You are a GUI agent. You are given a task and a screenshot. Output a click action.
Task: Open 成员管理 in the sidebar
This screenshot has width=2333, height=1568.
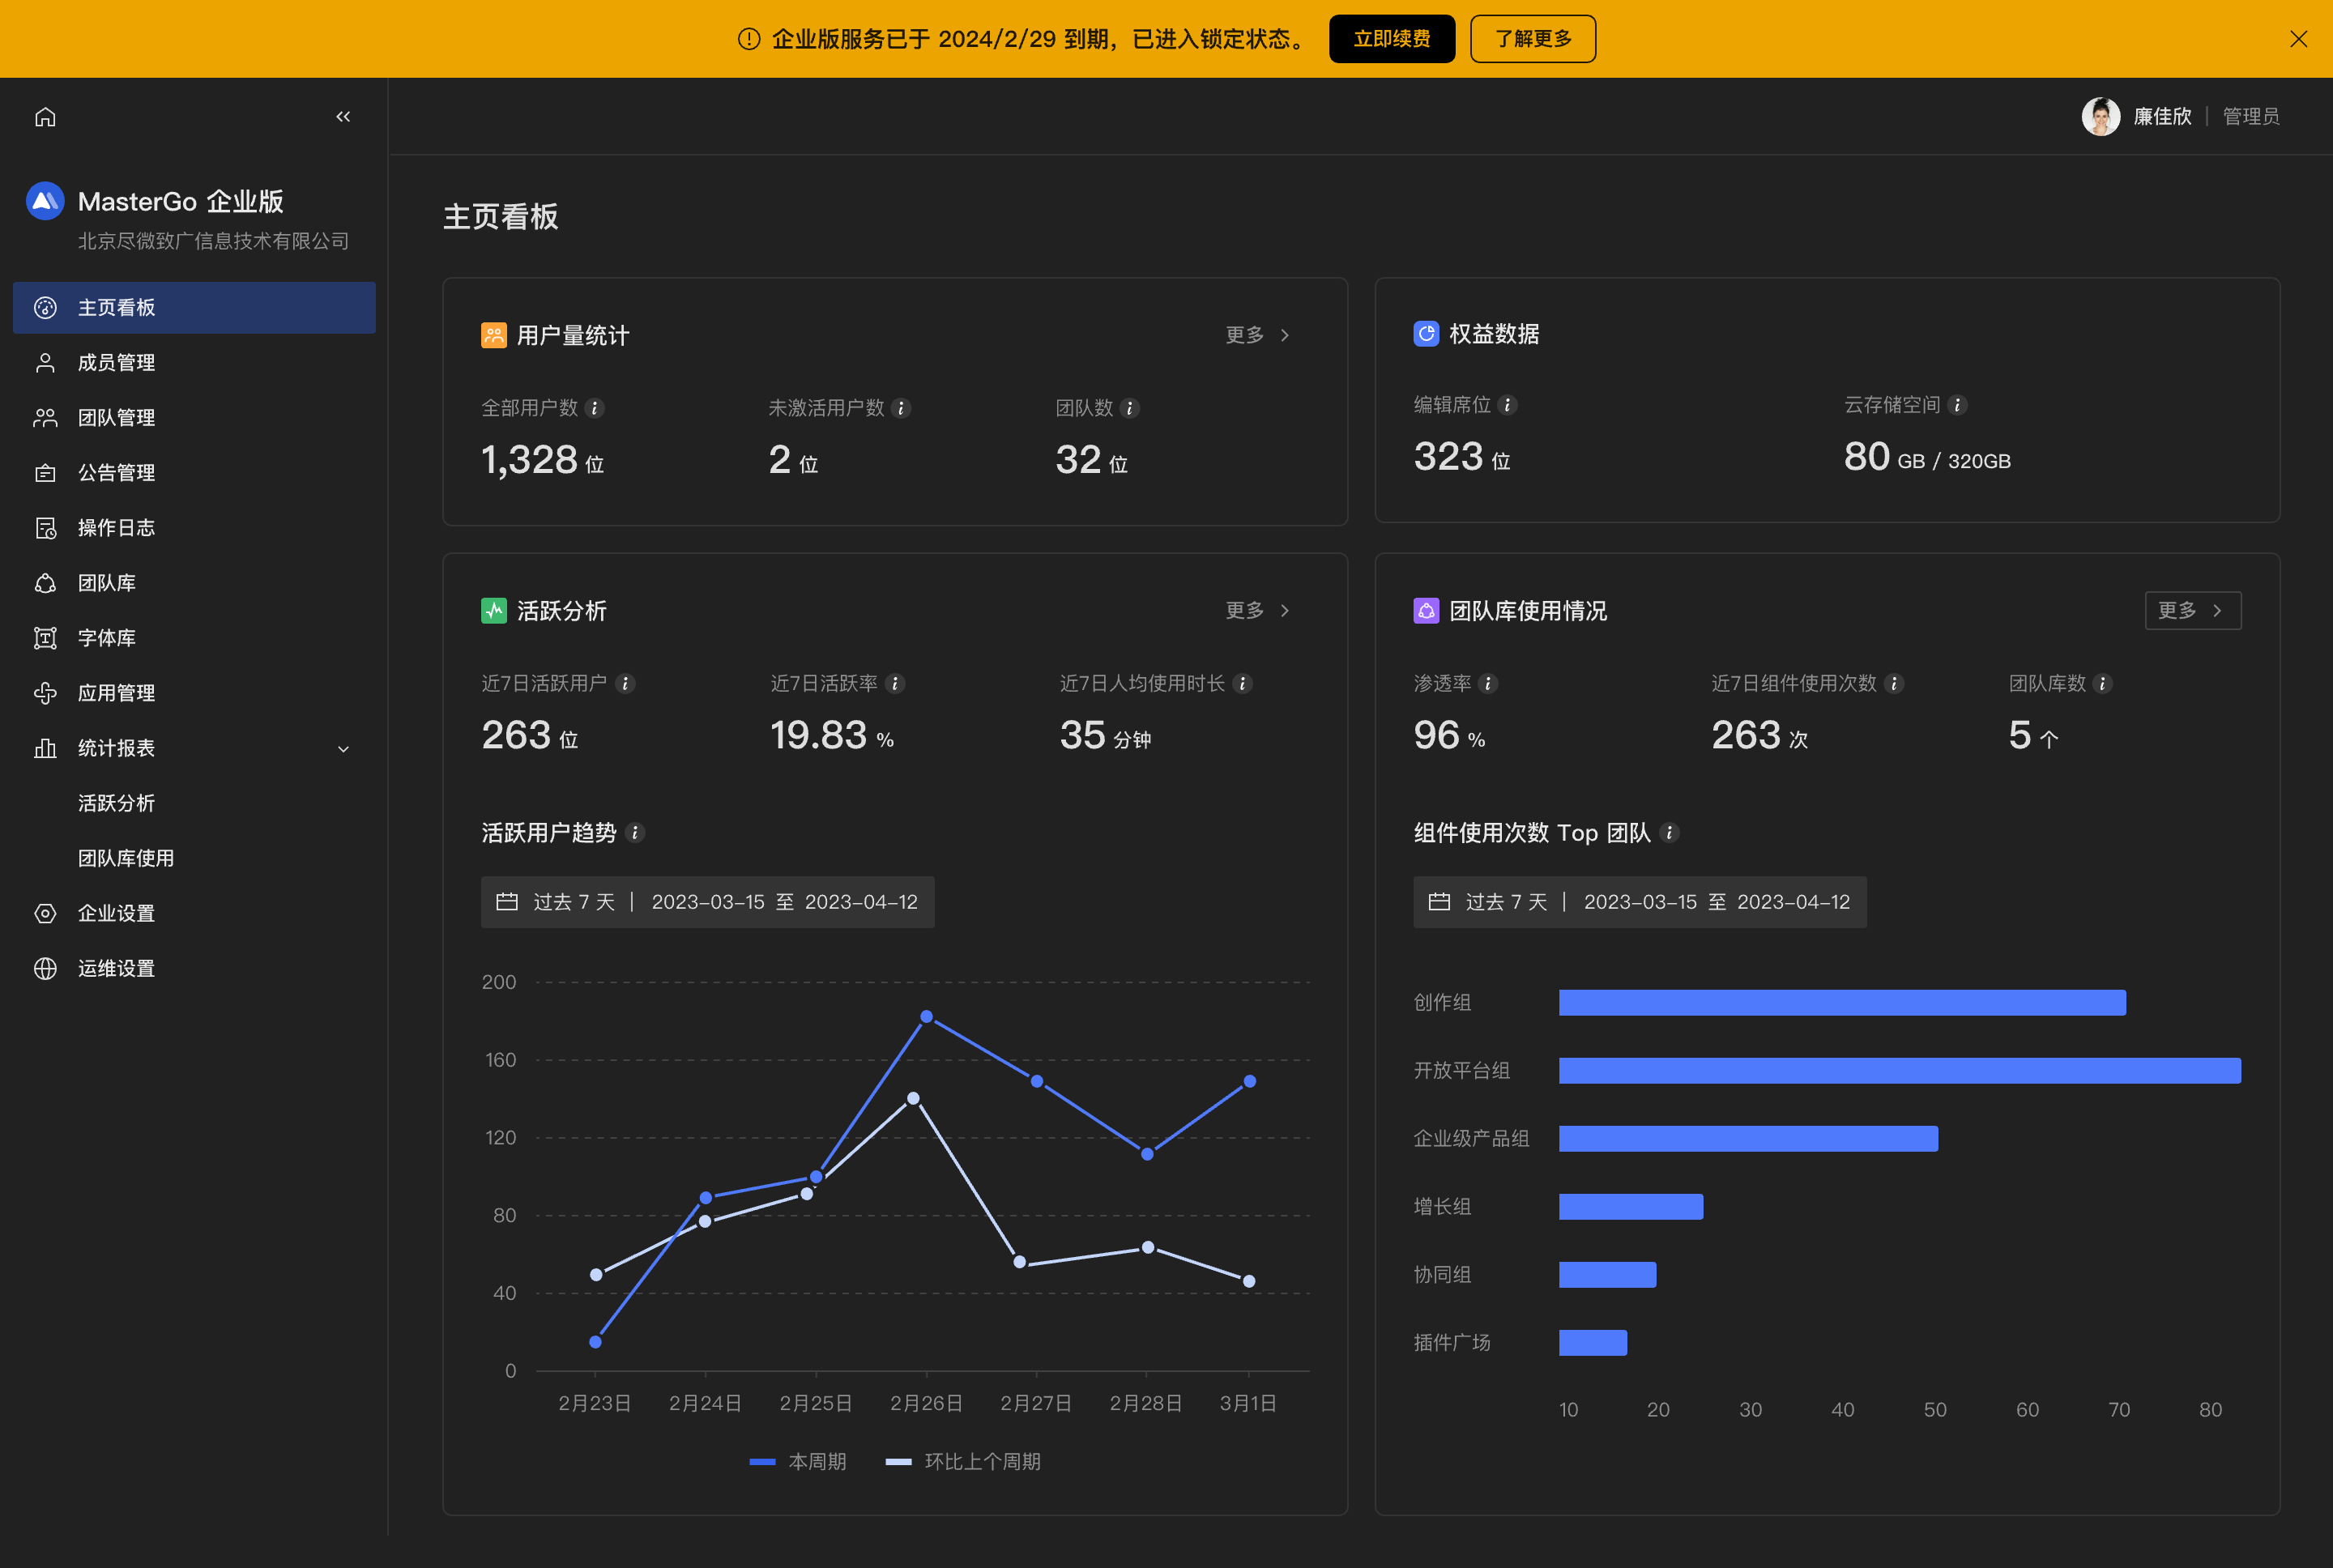coord(194,362)
